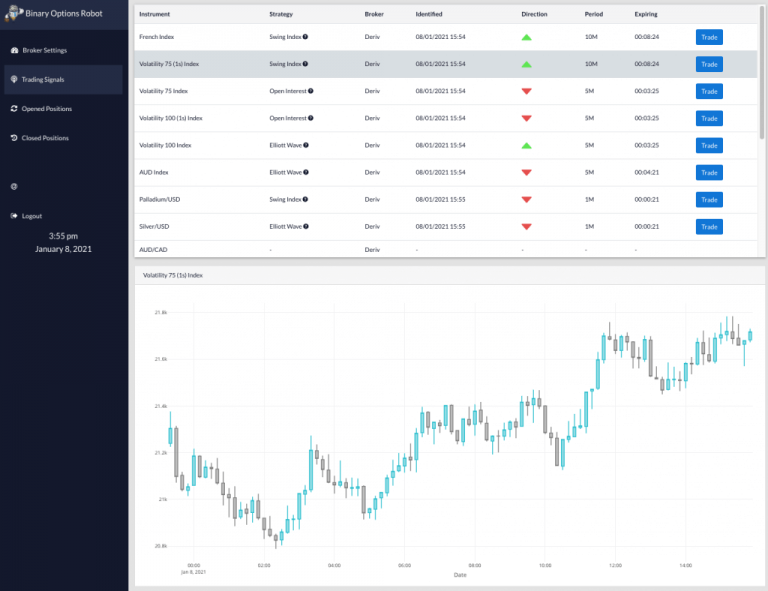This screenshot has width=768, height=591.
Task: Click the green up arrow for French Index
Action: 527,37
